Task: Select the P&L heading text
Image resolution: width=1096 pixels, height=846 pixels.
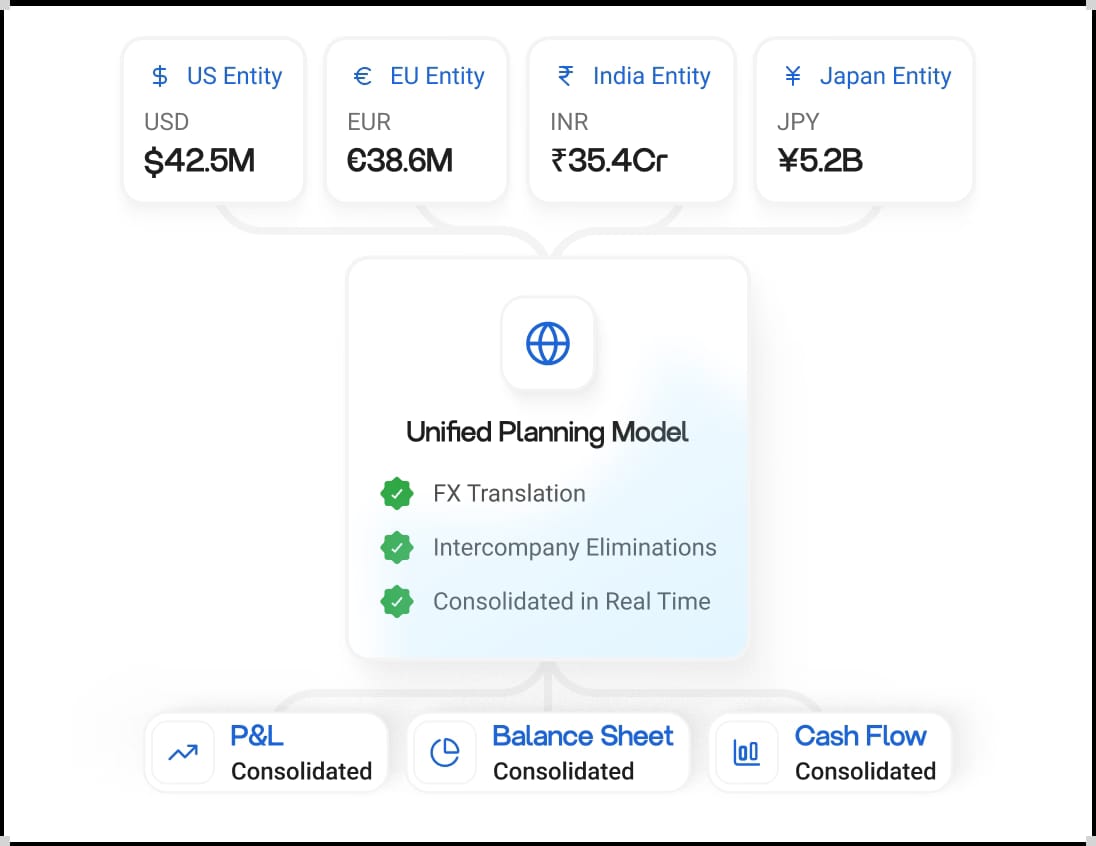Action: 257,736
